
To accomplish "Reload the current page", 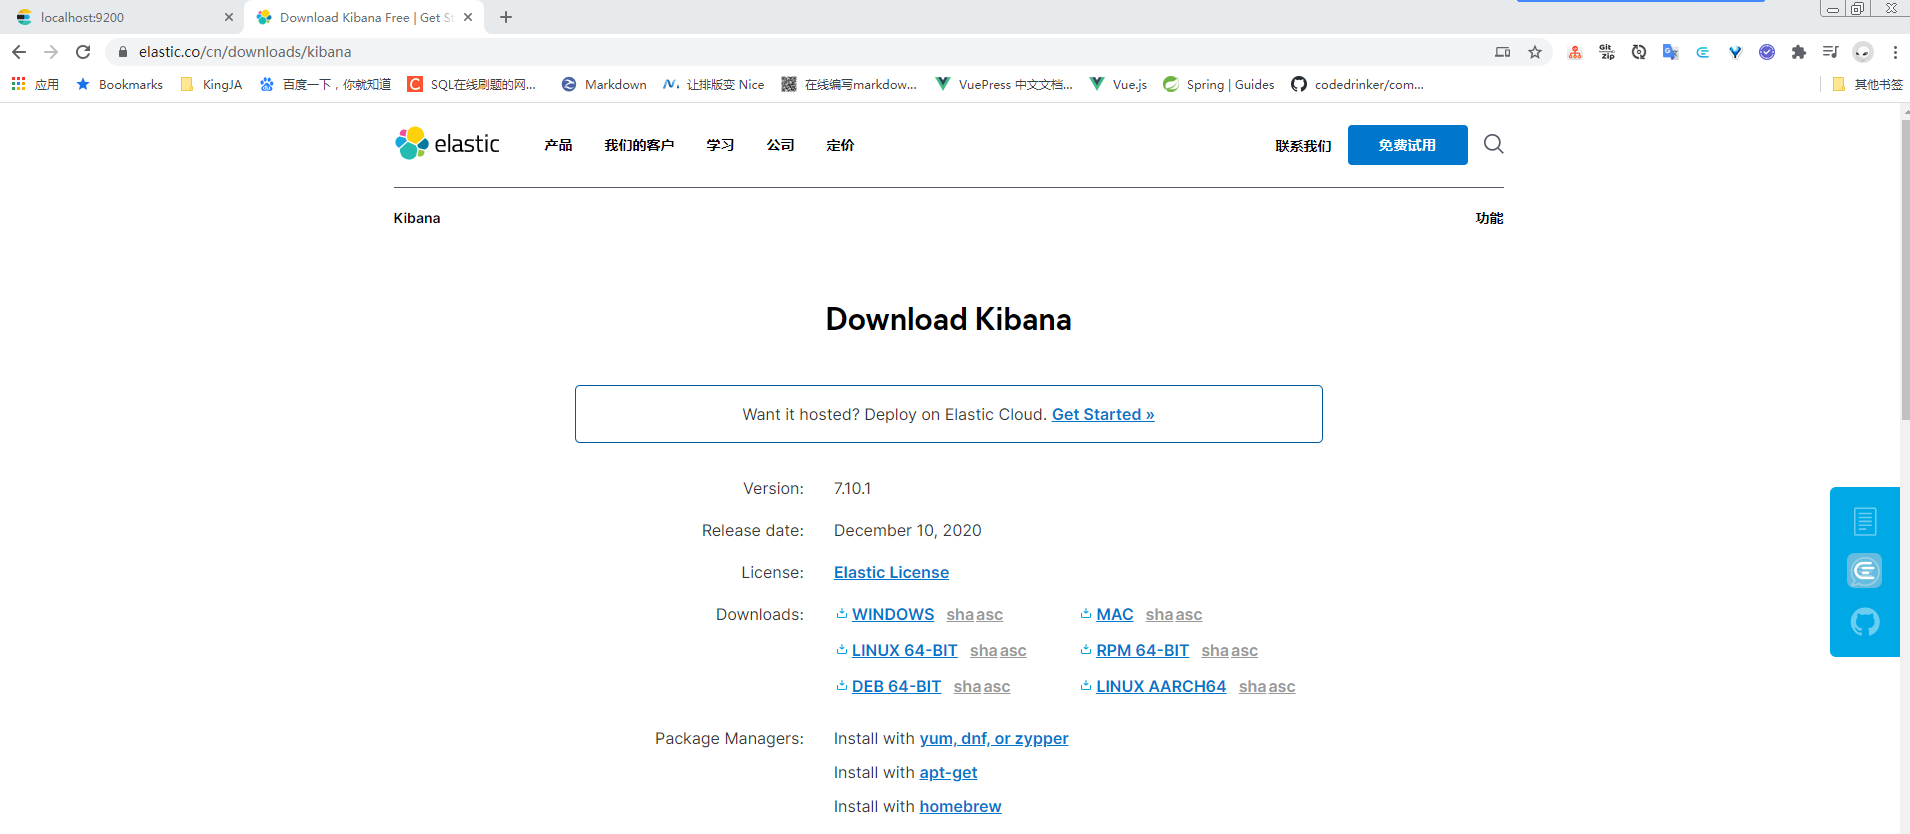I will tap(83, 52).
